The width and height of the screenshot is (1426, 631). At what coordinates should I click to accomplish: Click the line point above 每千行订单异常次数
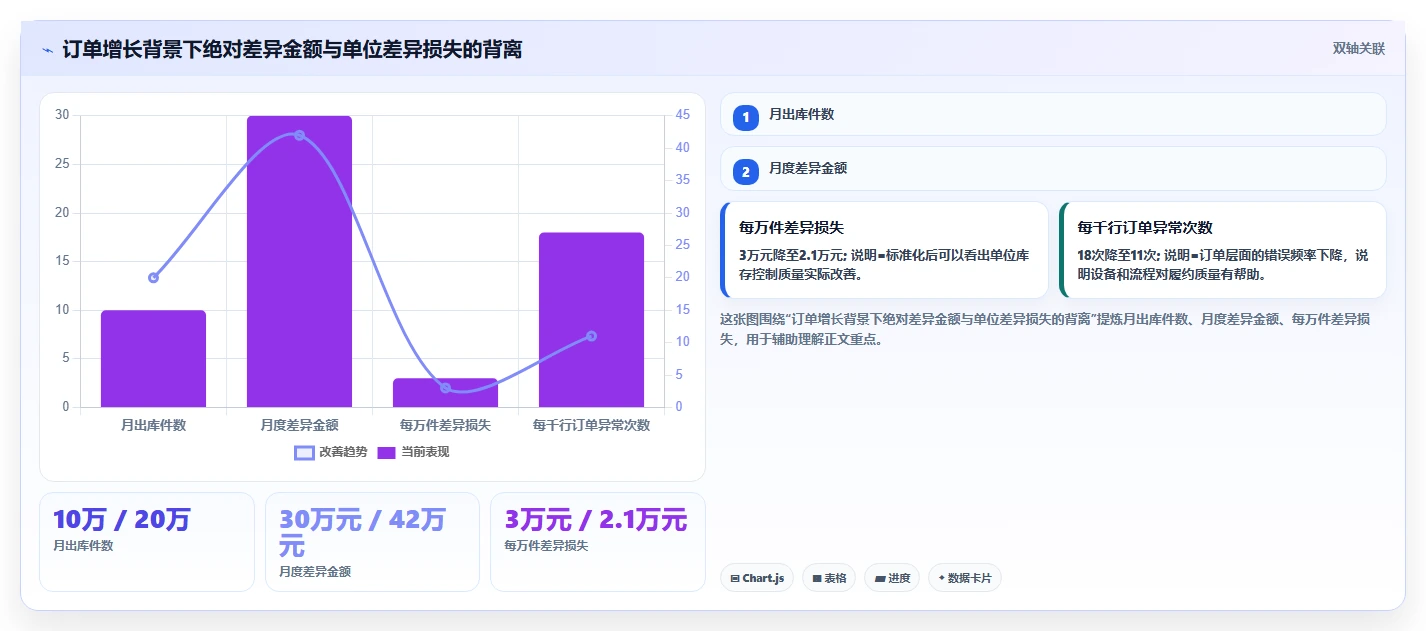[591, 336]
